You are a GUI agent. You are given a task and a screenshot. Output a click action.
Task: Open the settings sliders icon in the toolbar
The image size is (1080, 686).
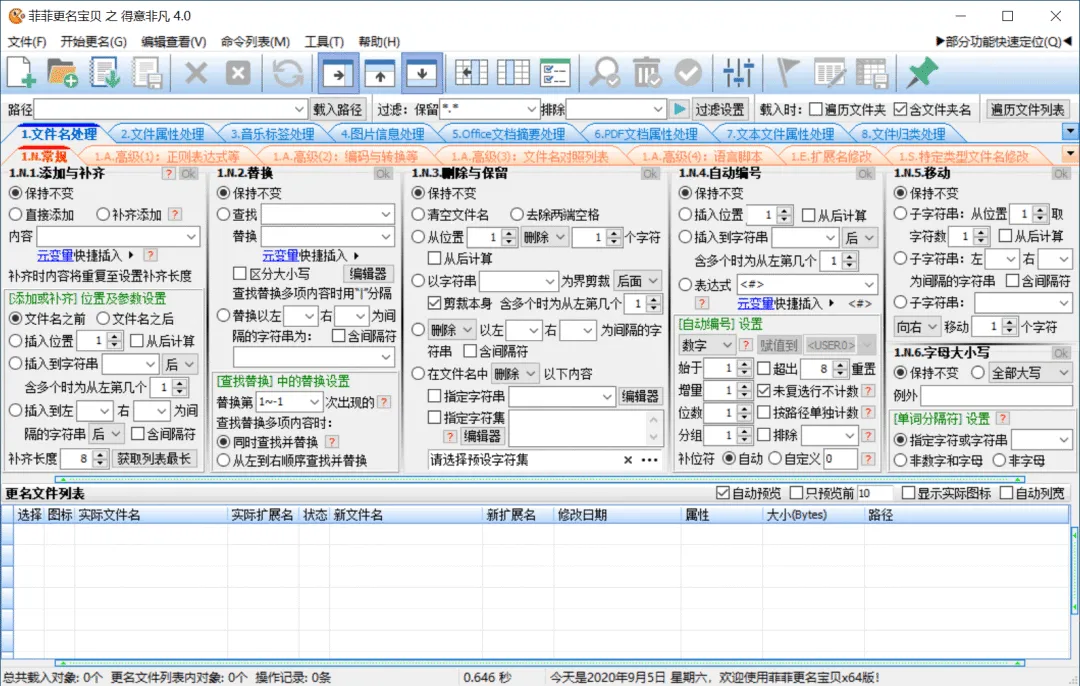pyautogui.click(x=738, y=71)
